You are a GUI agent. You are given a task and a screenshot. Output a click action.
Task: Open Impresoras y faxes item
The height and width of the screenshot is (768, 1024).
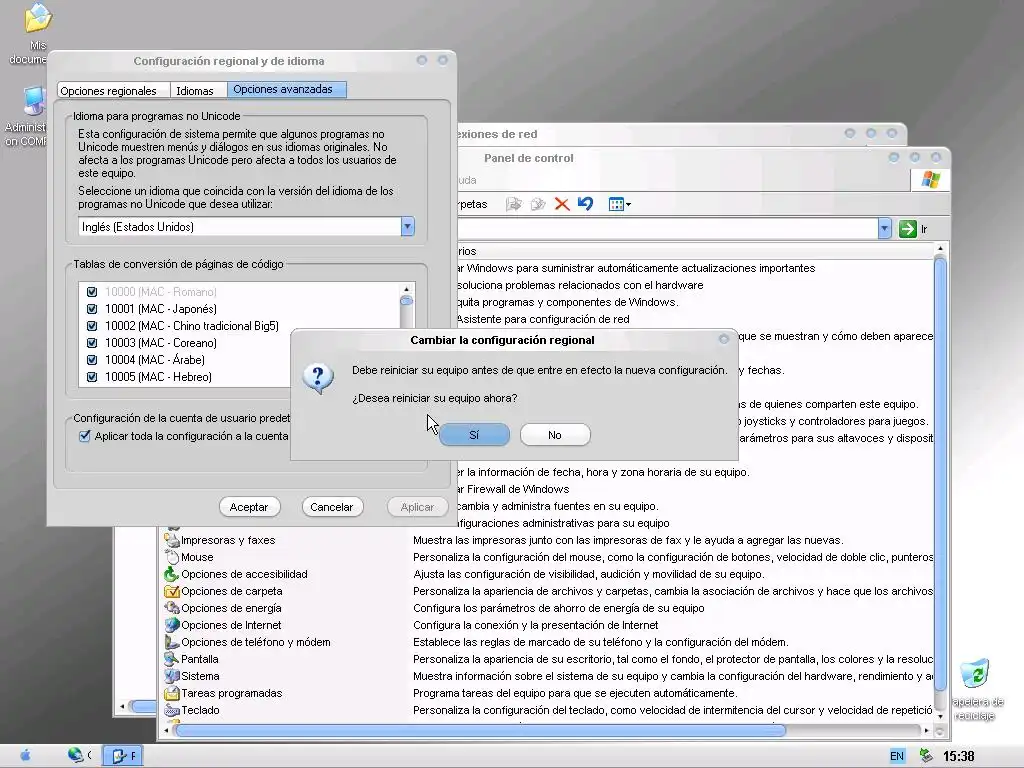220,540
